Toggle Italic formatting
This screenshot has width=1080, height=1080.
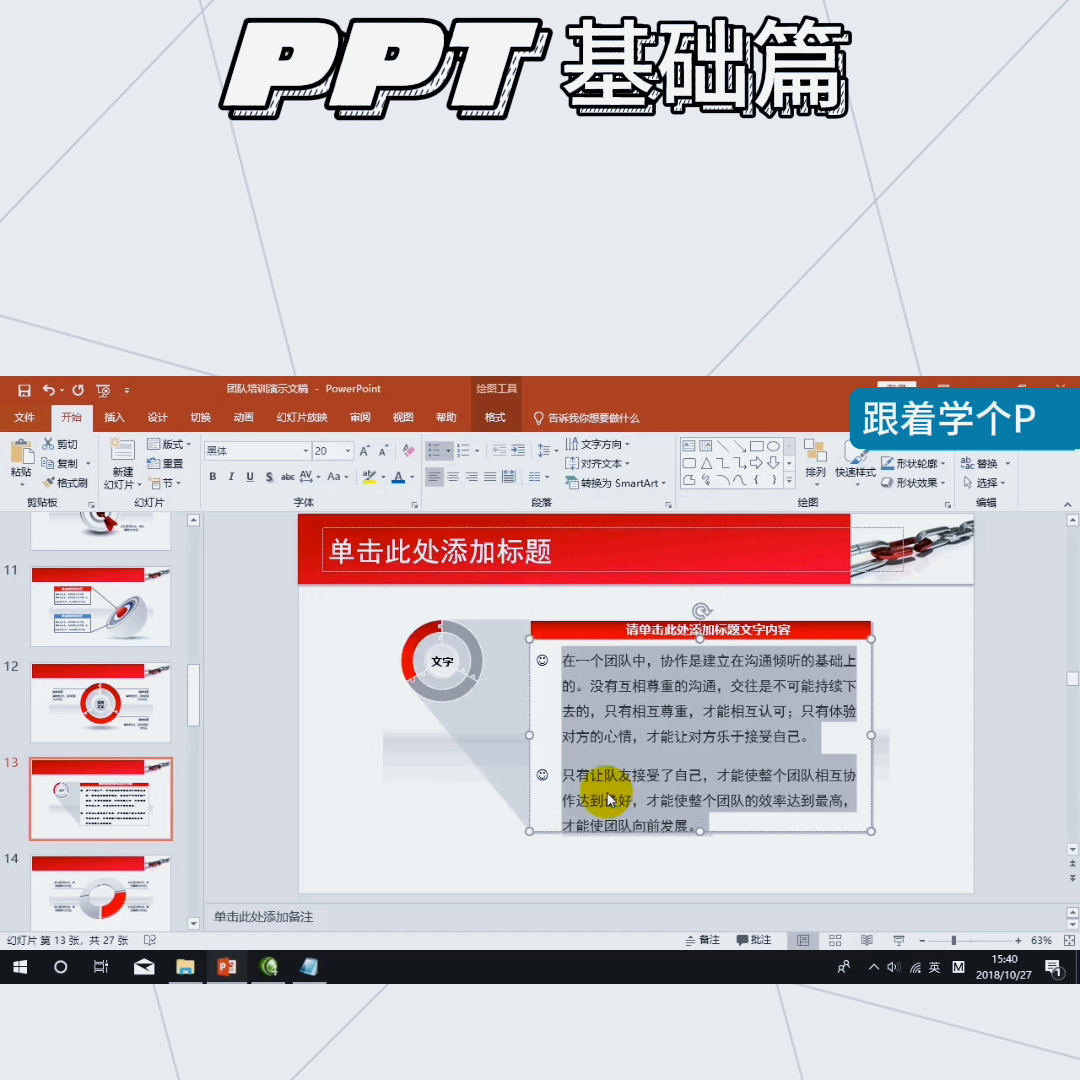(x=231, y=477)
